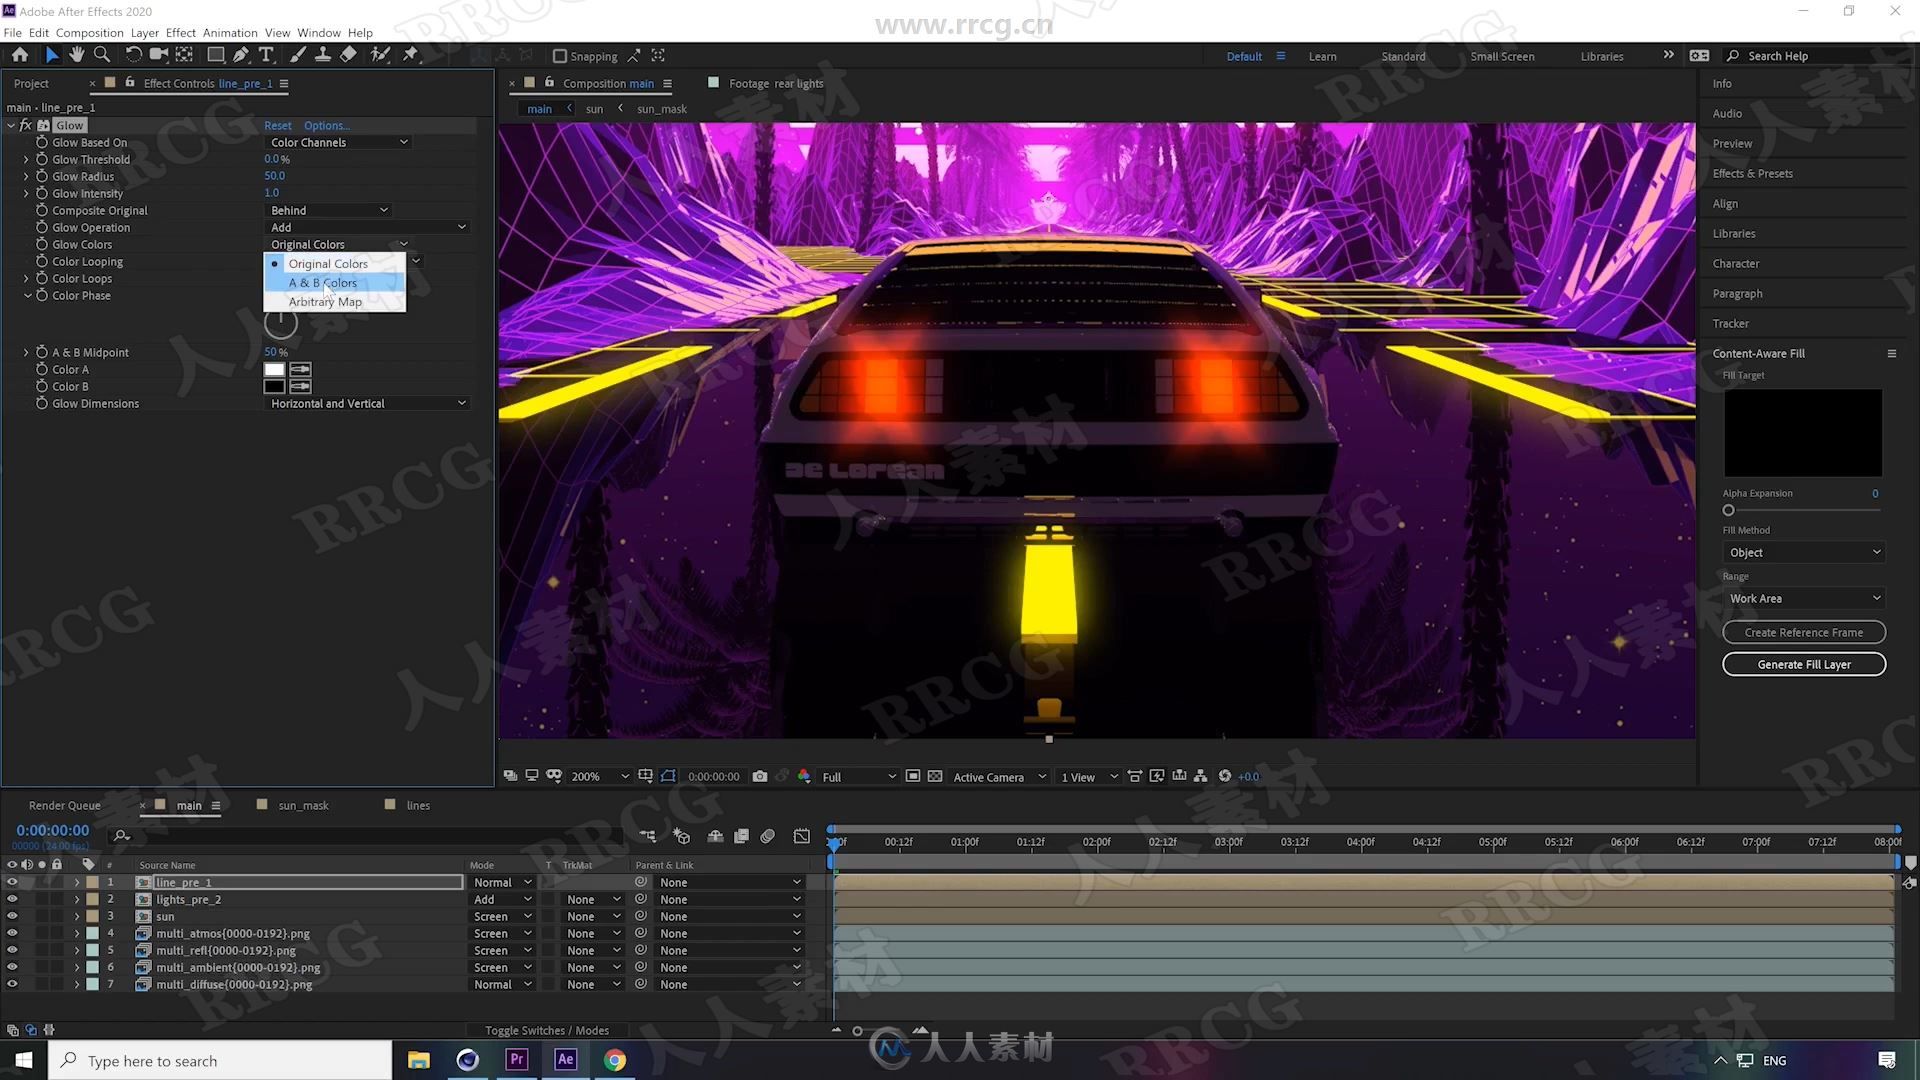Open the Color A white swatch
The image size is (1920, 1080).
(274, 370)
